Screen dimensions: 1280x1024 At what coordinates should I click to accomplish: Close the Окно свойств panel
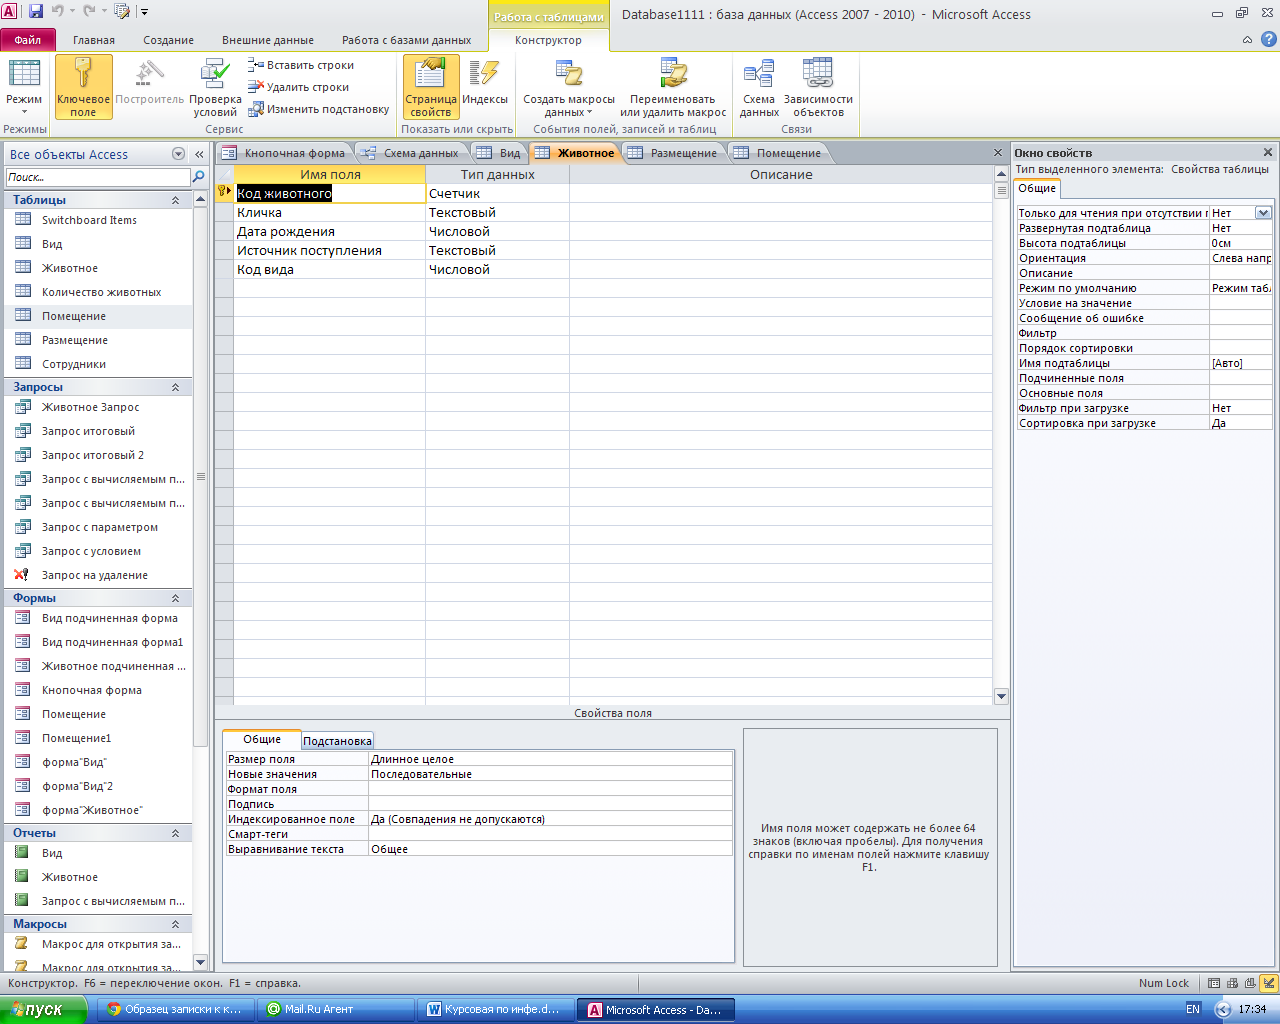pyautogui.click(x=1268, y=153)
